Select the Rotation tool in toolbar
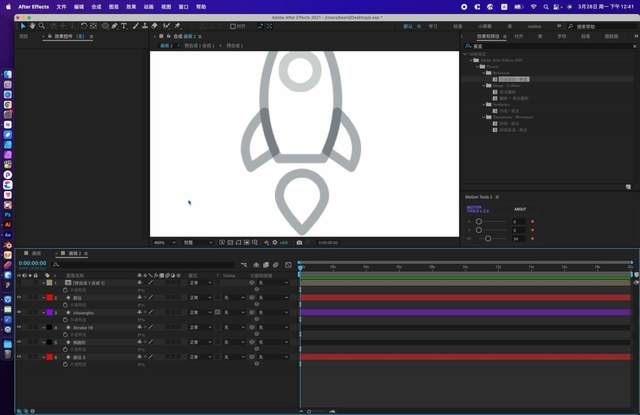The width and height of the screenshot is (640, 415). point(84,26)
